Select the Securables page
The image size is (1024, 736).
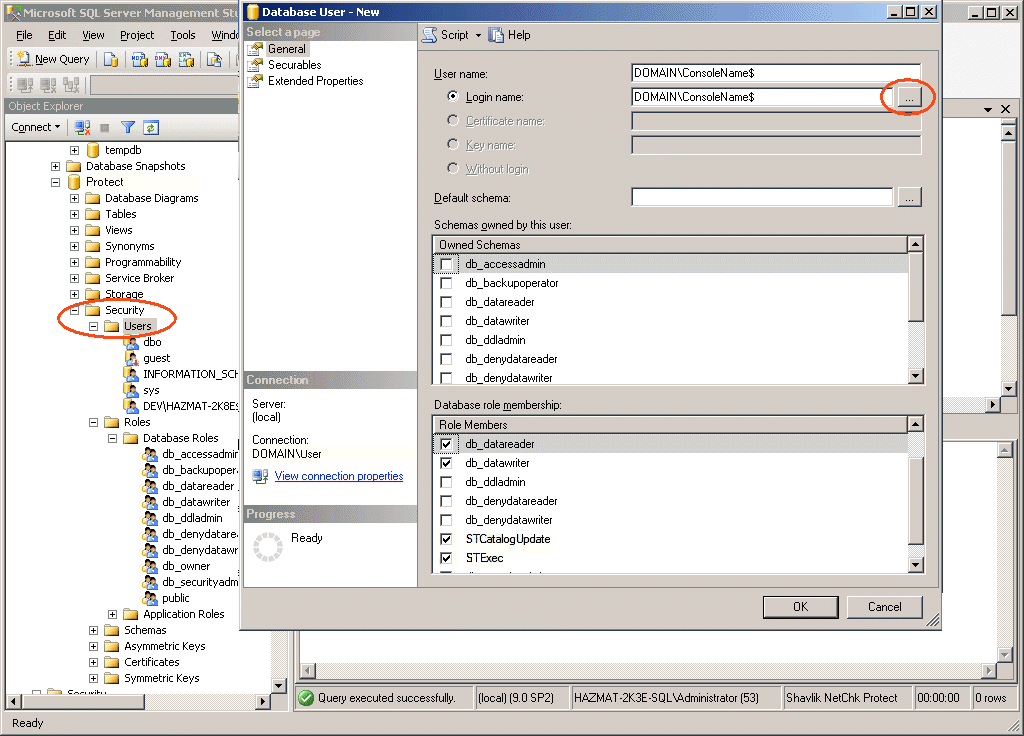click(x=295, y=65)
